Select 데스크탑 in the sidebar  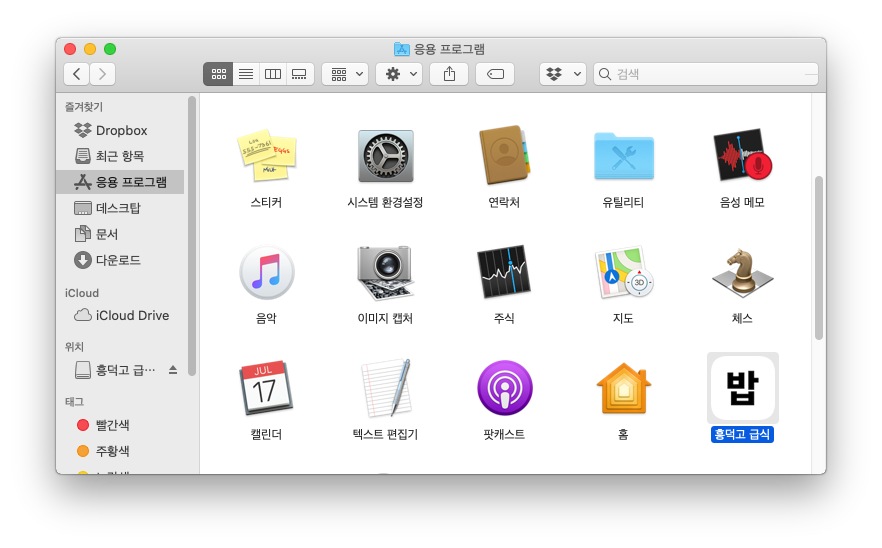[x=120, y=208]
